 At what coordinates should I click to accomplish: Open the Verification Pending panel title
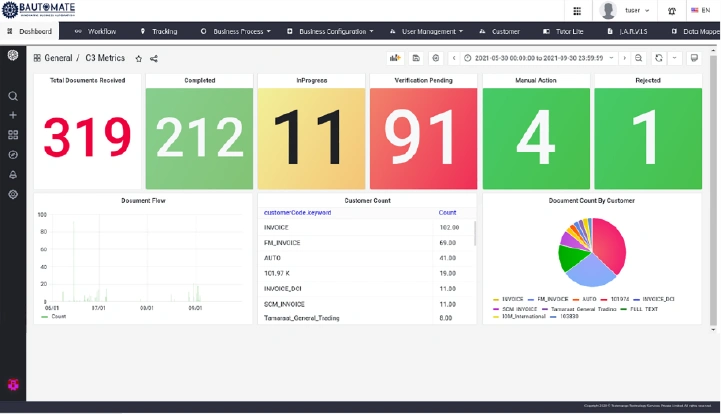pyautogui.click(x=423, y=80)
